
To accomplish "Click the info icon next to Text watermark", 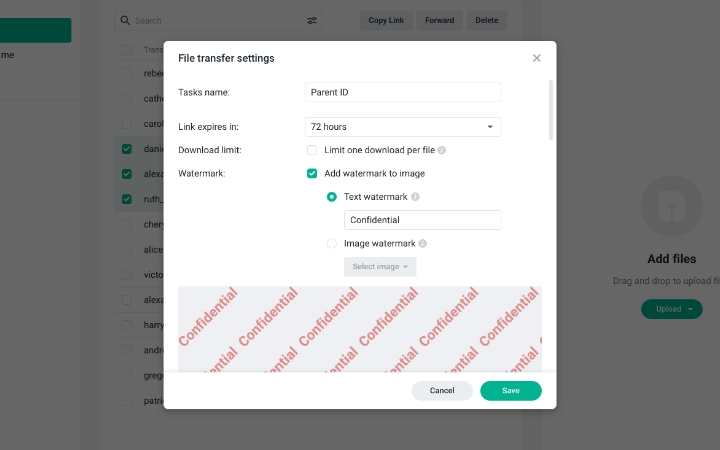I will (415, 197).
